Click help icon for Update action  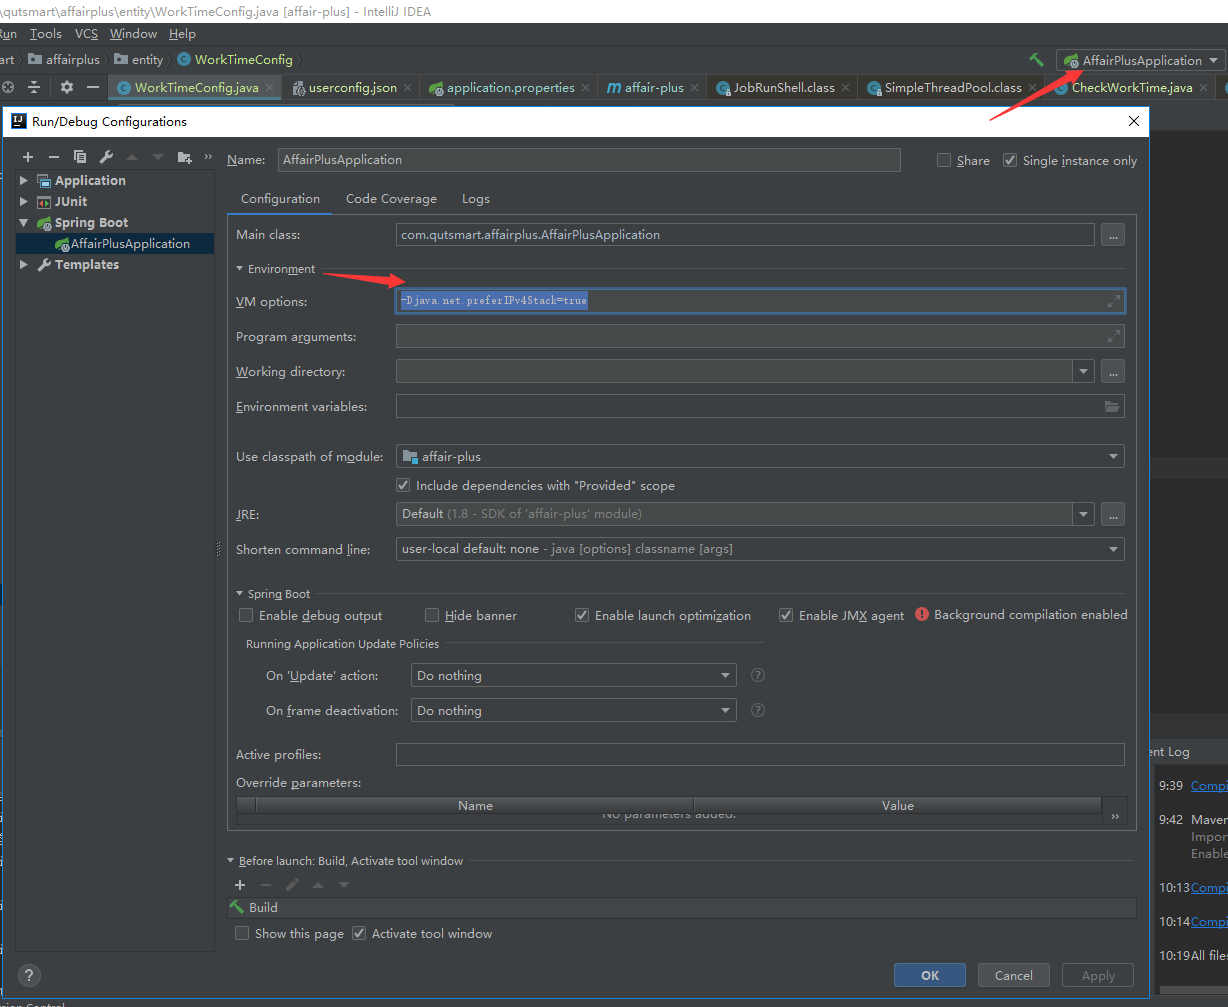(758, 675)
